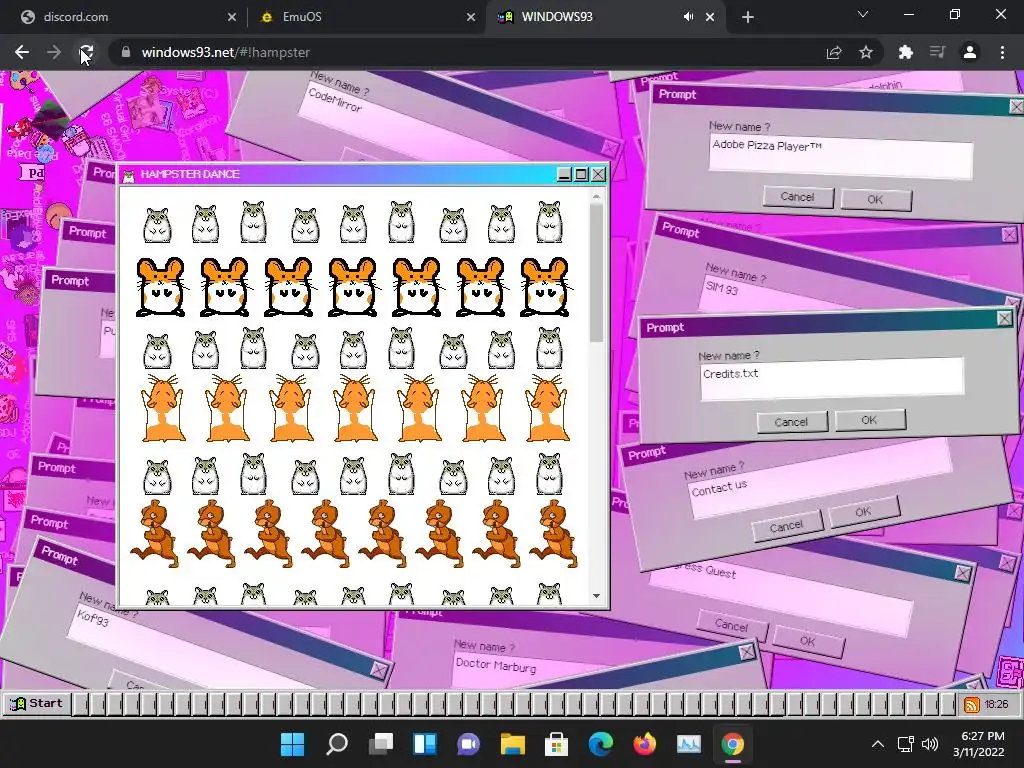Click OK in Adobe Pizza Player prompt
This screenshot has width=1024, height=768.
(x=876, y=199)
